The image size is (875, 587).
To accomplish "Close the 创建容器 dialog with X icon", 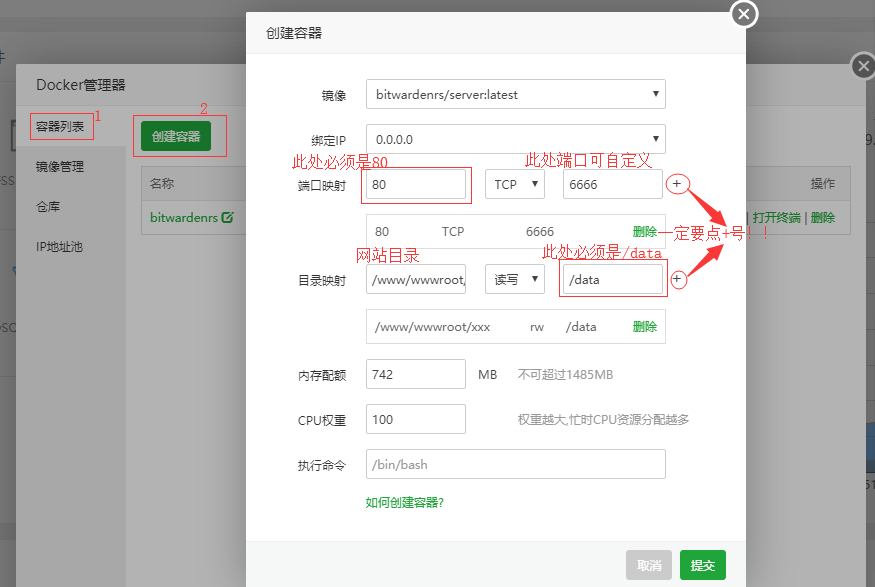I will [744, 14].
